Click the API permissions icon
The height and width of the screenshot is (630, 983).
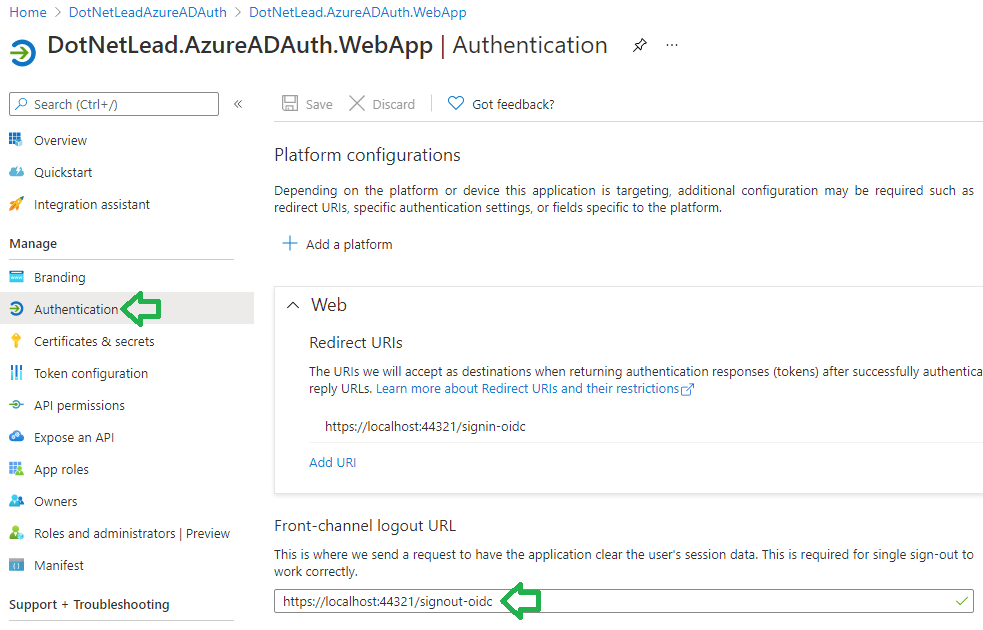16,405
